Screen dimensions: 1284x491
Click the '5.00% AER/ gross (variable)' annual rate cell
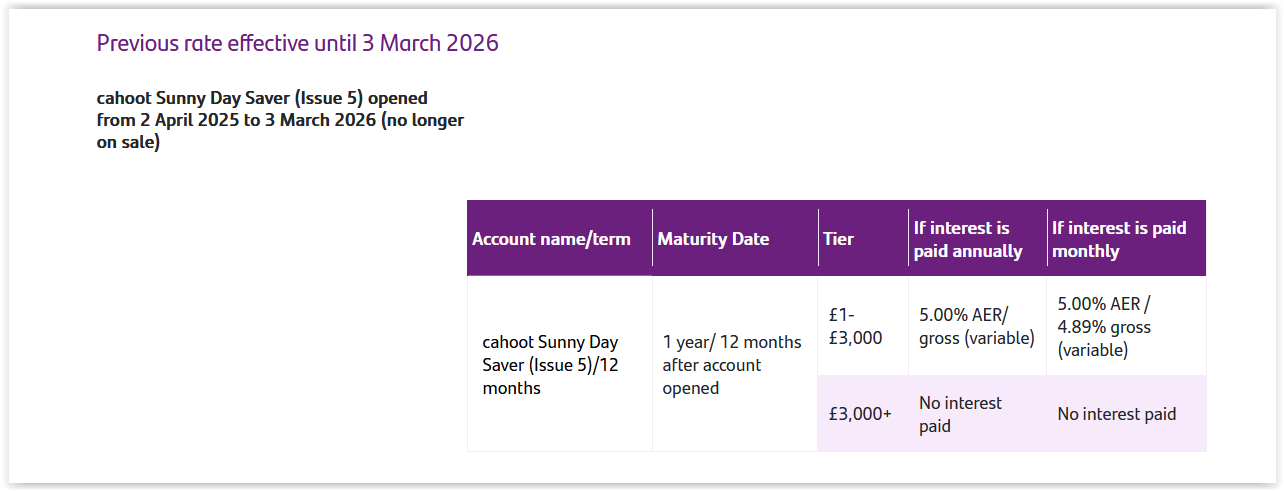click(x=976, y=326)
